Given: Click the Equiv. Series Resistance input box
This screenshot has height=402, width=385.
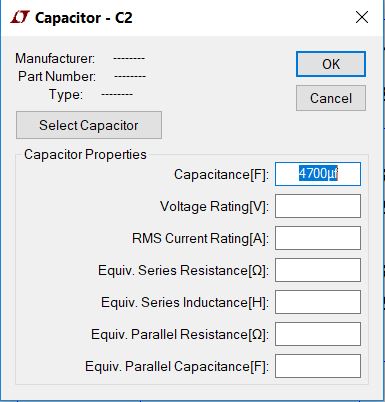Looking at the screenshot, I should [318, 270].
